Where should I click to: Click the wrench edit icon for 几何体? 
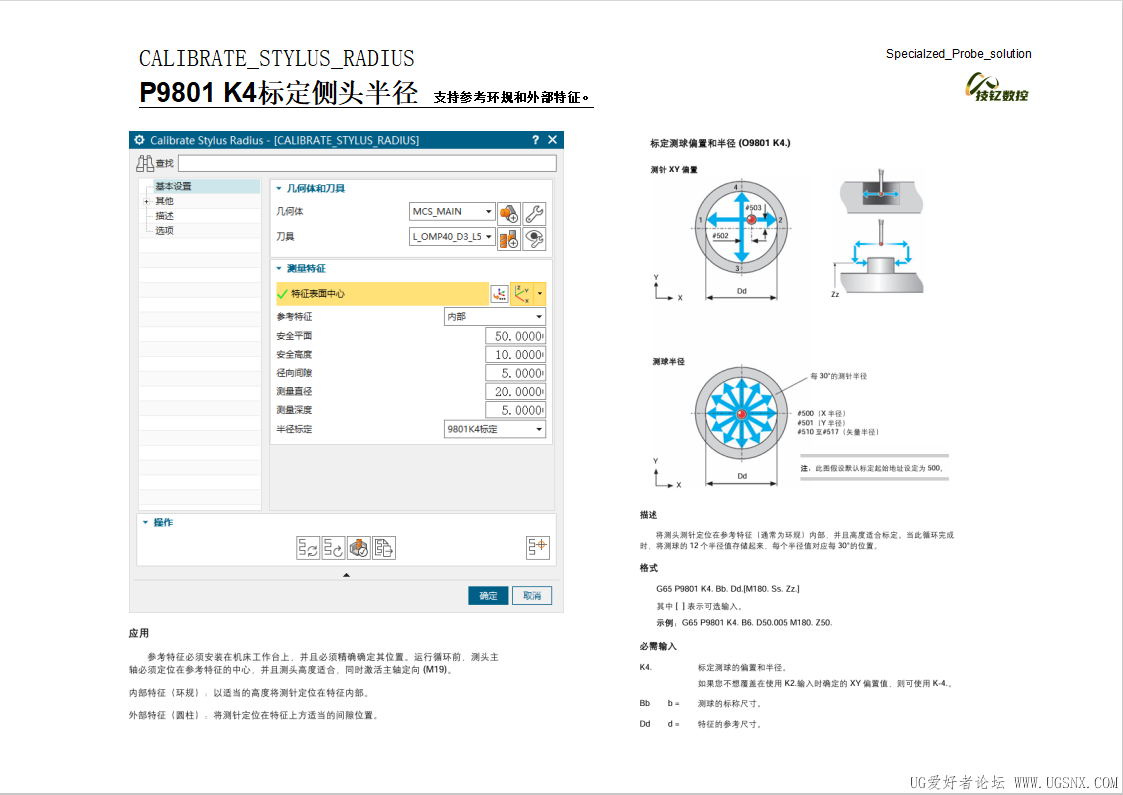[534, 213]
